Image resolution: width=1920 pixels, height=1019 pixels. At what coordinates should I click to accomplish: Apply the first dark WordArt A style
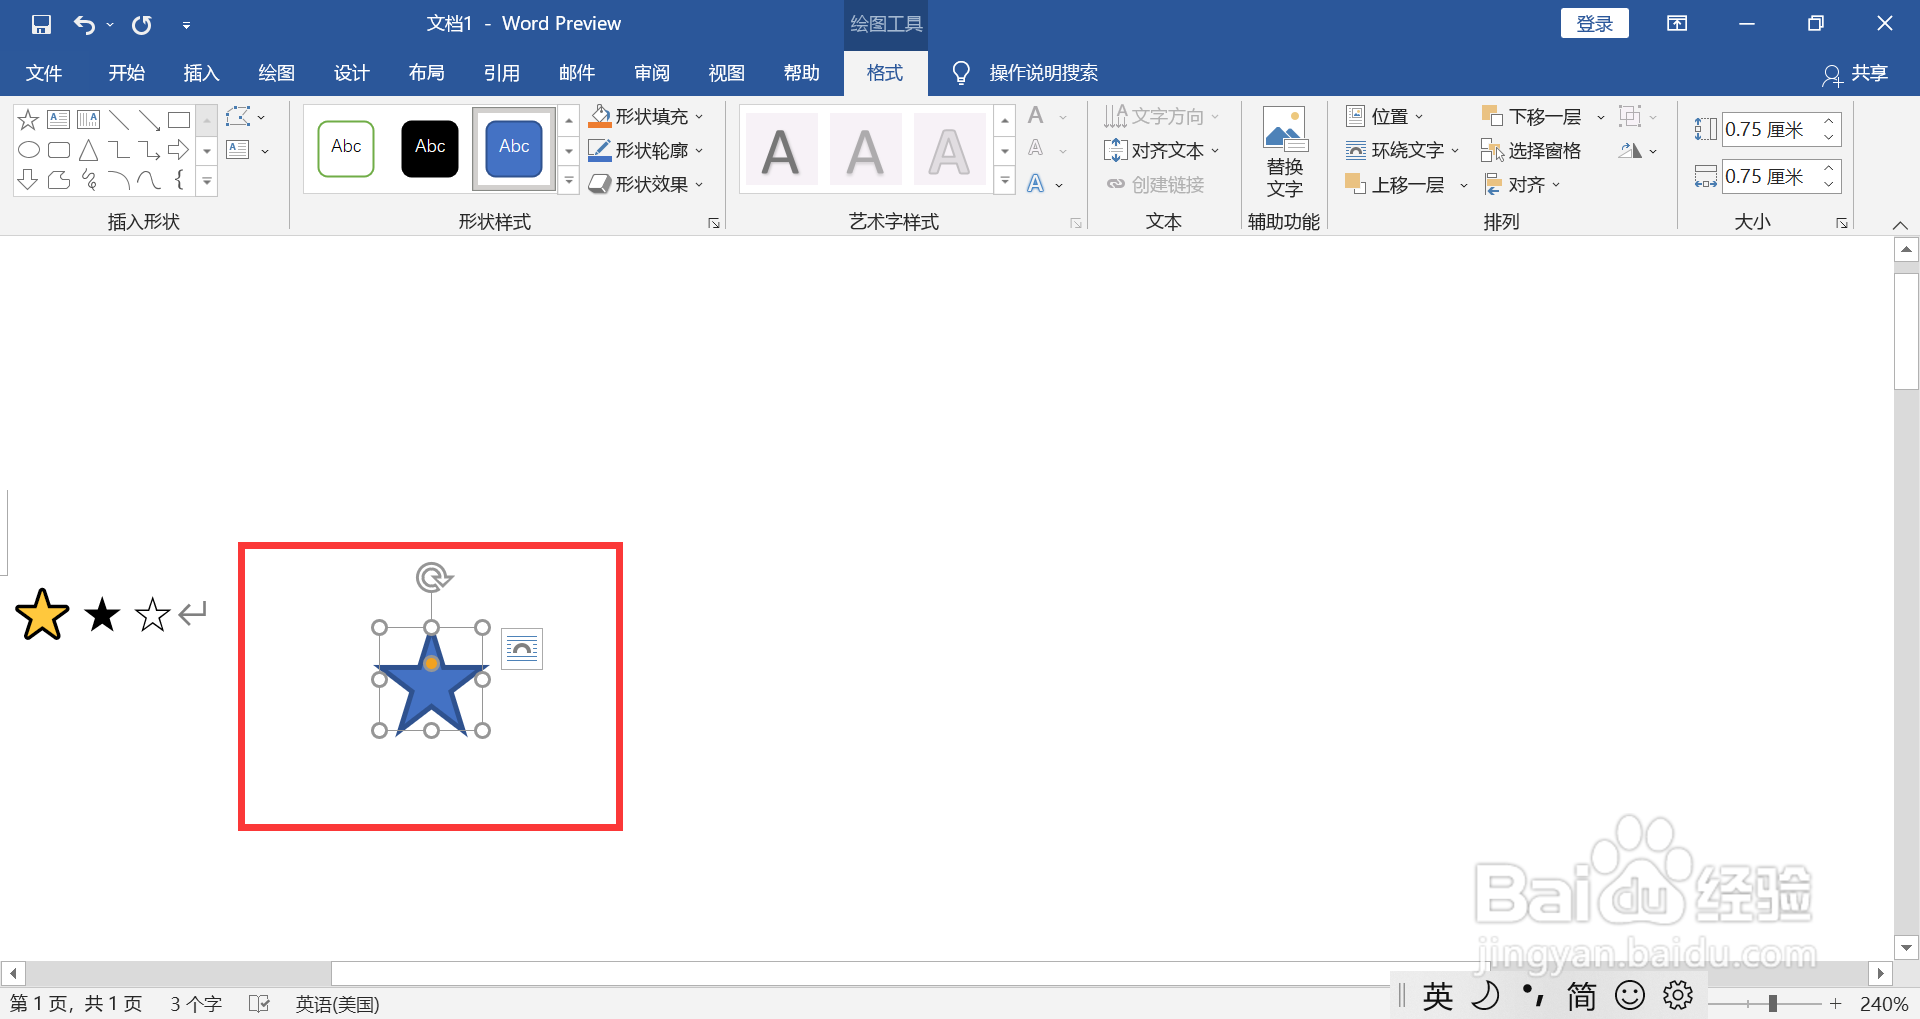click(x=781, y=149)
